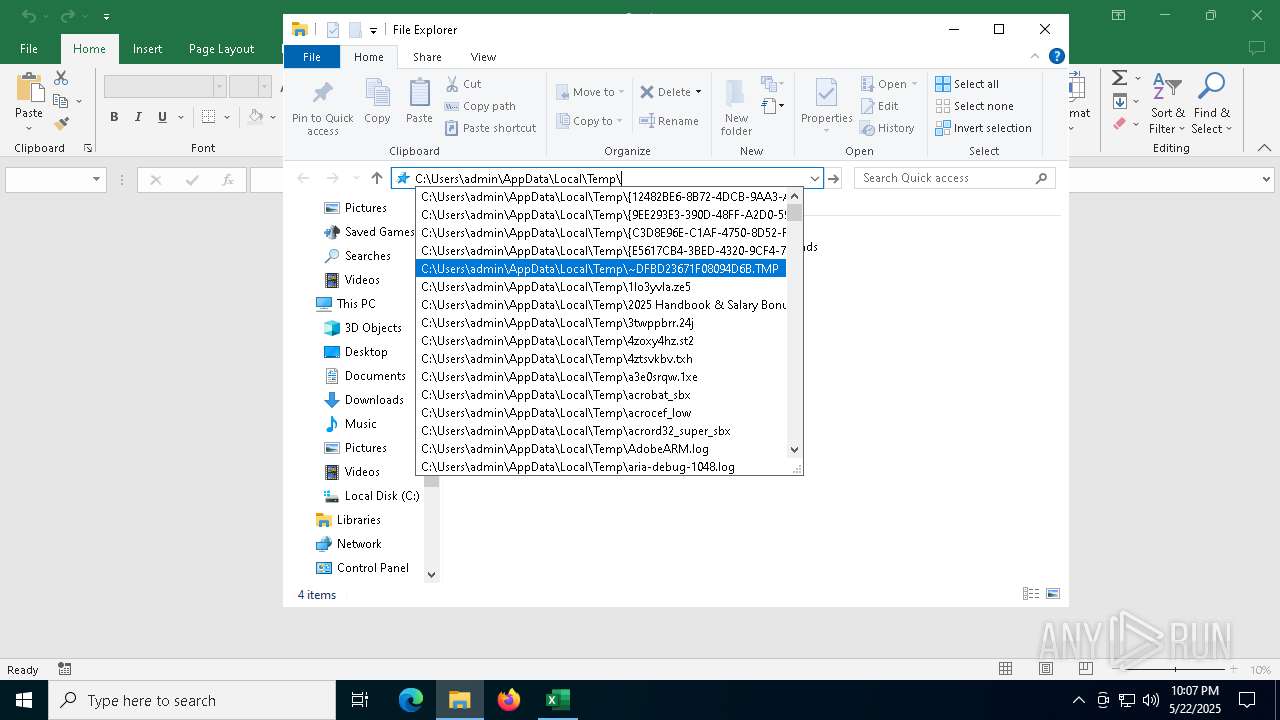This screenshot has width=1280, height=720.
Task: Click the search magnifier in Quick access search
Action: (x=1041, y=178)
